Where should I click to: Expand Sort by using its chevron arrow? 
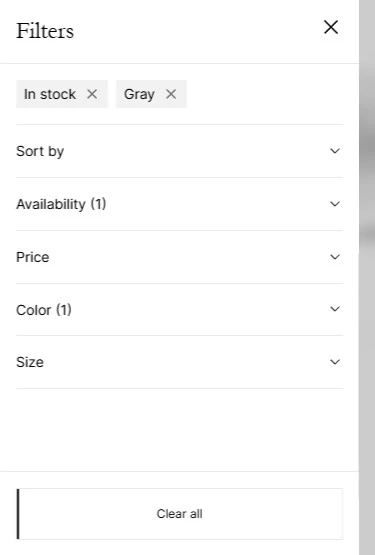(x=335, y=151)
